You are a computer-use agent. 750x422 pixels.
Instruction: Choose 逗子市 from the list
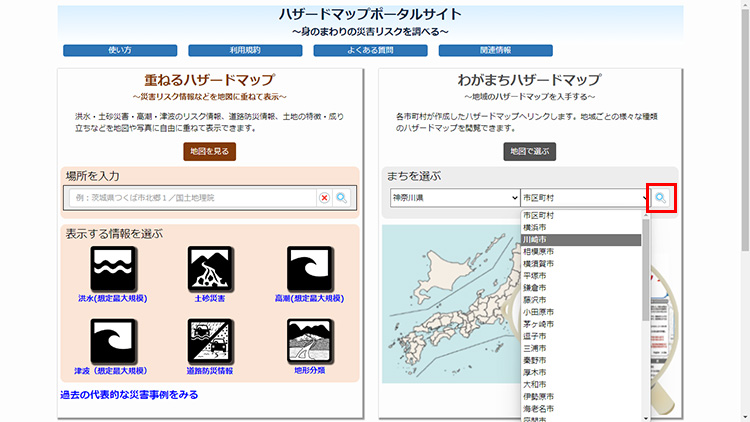[x=581, y=336]
